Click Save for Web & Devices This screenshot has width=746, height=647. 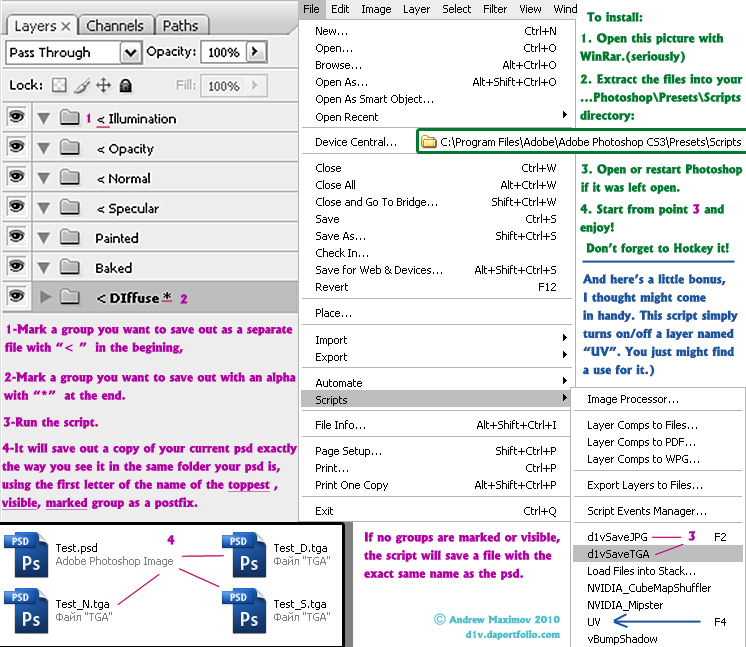(x=379, y=270)
